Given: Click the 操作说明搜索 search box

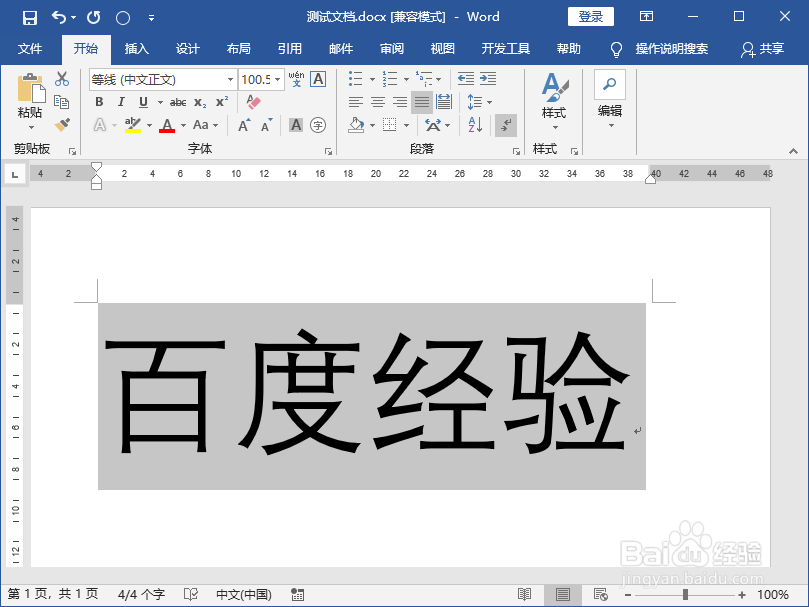Looking at the screenshot, I should 671,49.
